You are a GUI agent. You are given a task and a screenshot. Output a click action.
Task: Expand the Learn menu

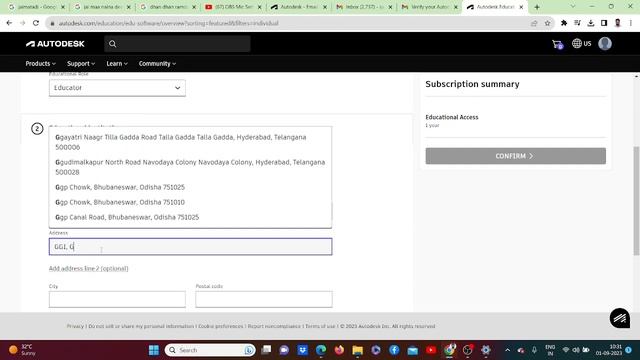point(117,64)
